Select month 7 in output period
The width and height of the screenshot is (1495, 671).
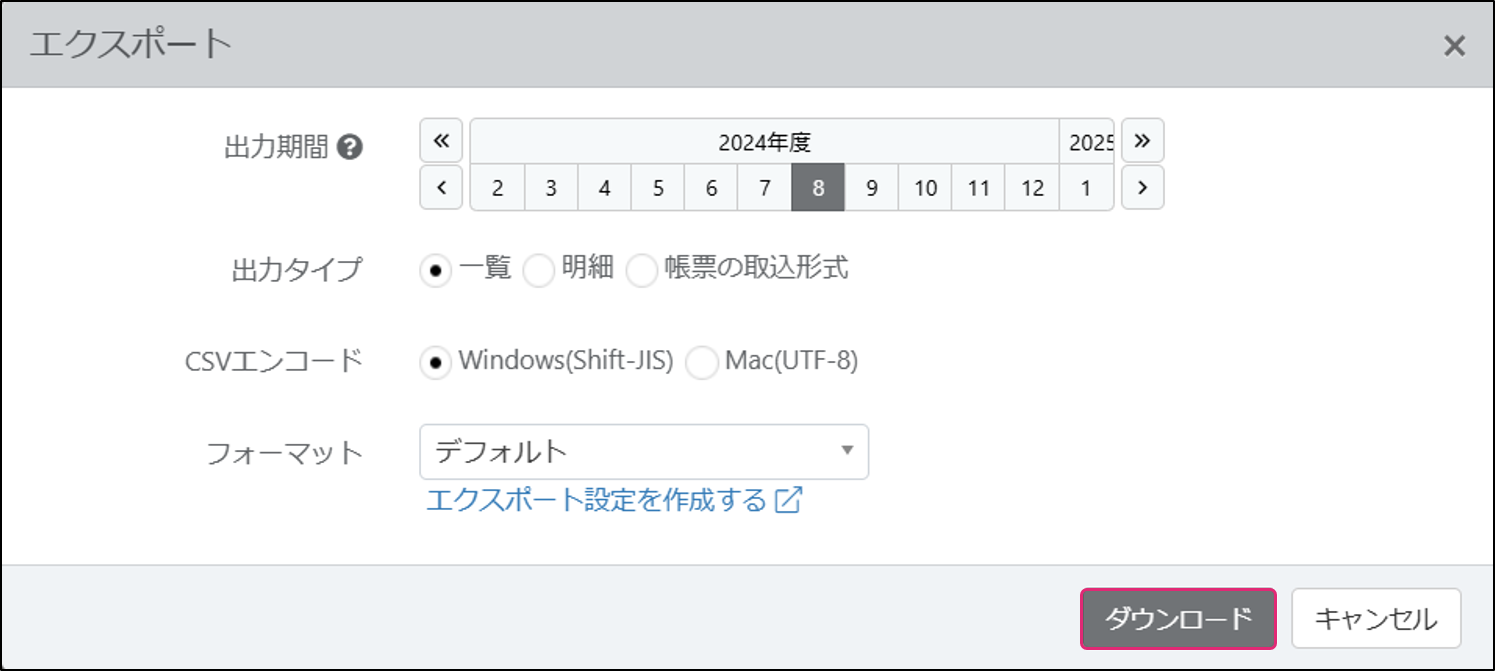point(765,188)
